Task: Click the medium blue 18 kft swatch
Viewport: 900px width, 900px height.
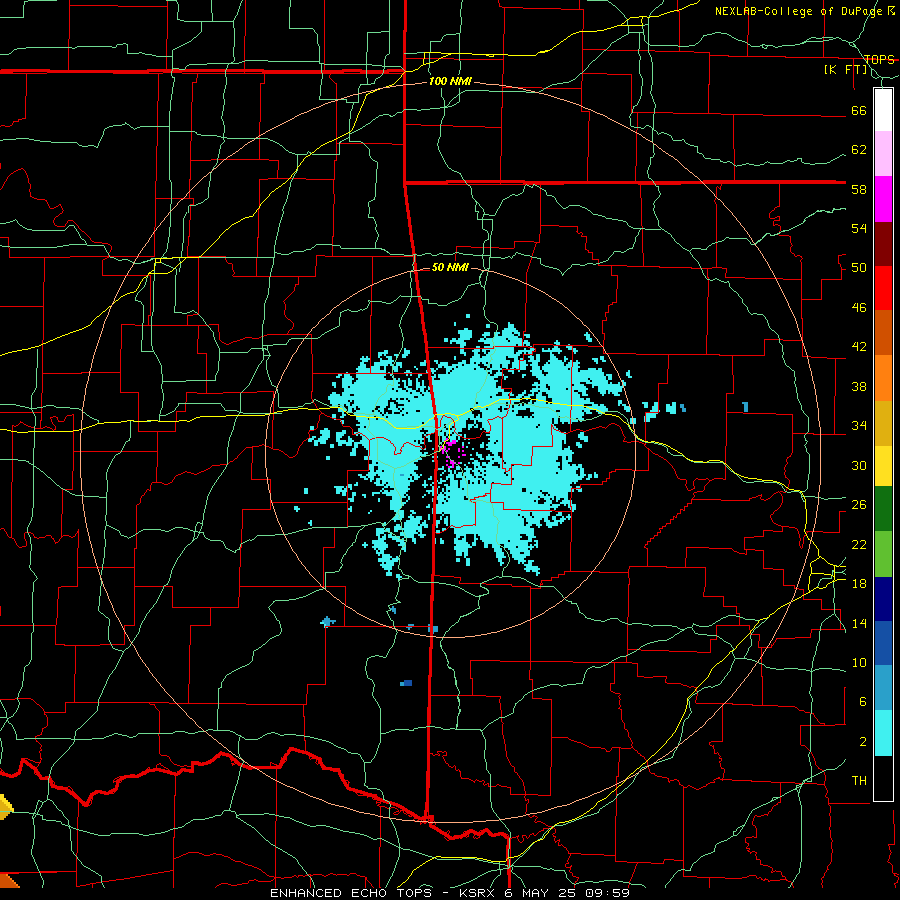Action: click(883, 643)
